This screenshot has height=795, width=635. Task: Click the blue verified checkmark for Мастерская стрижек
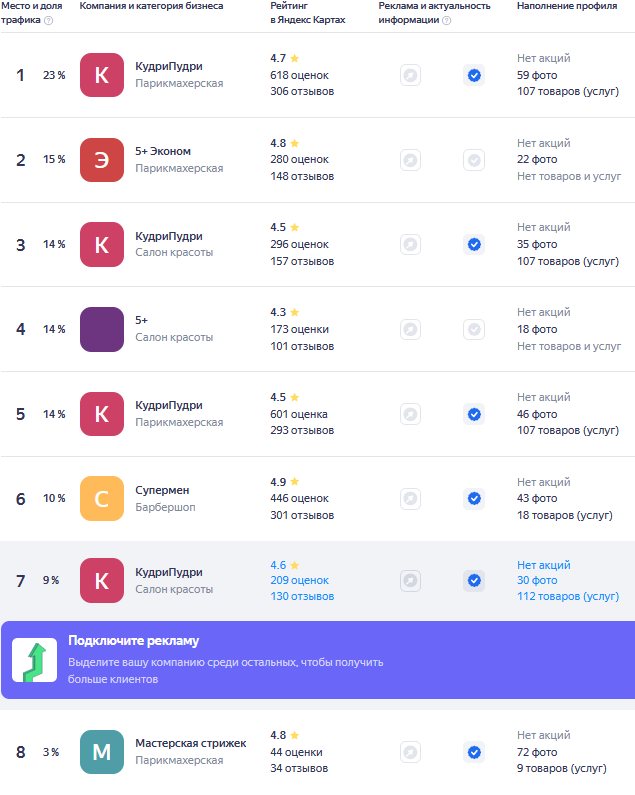tap(474, 752)
